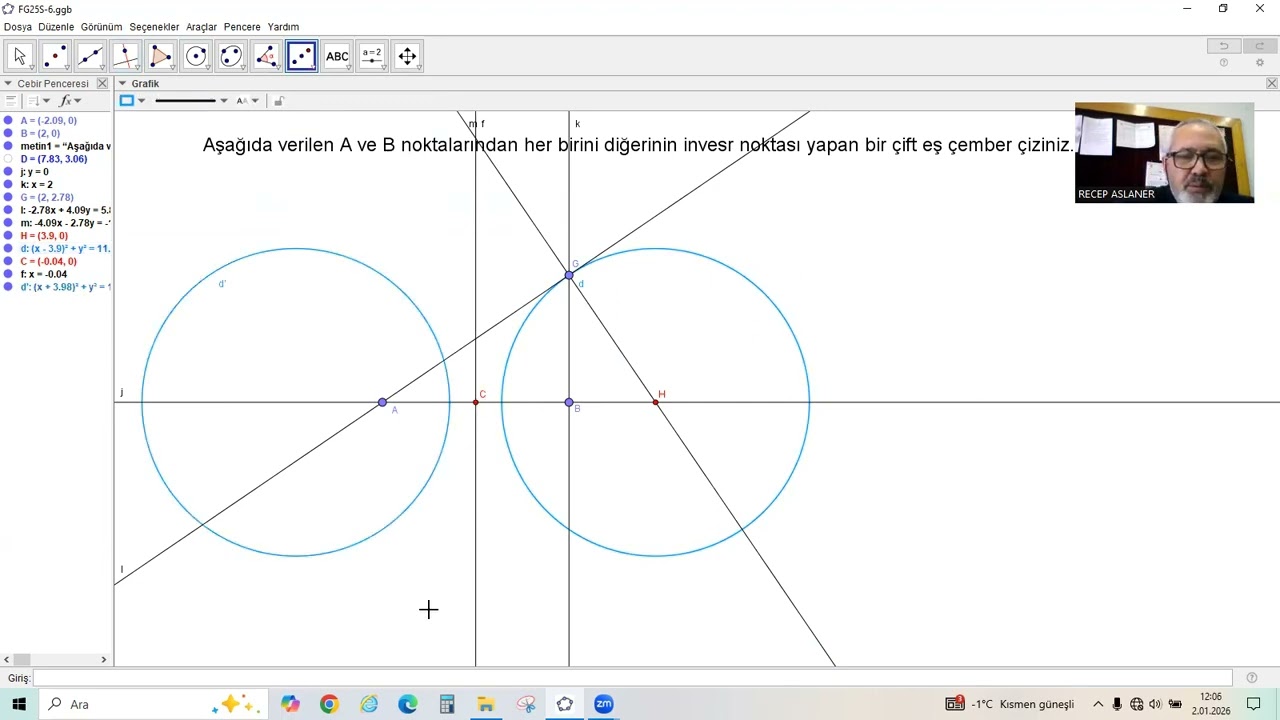
Task: Toggle visibility of point B
Action: (9, 133)
